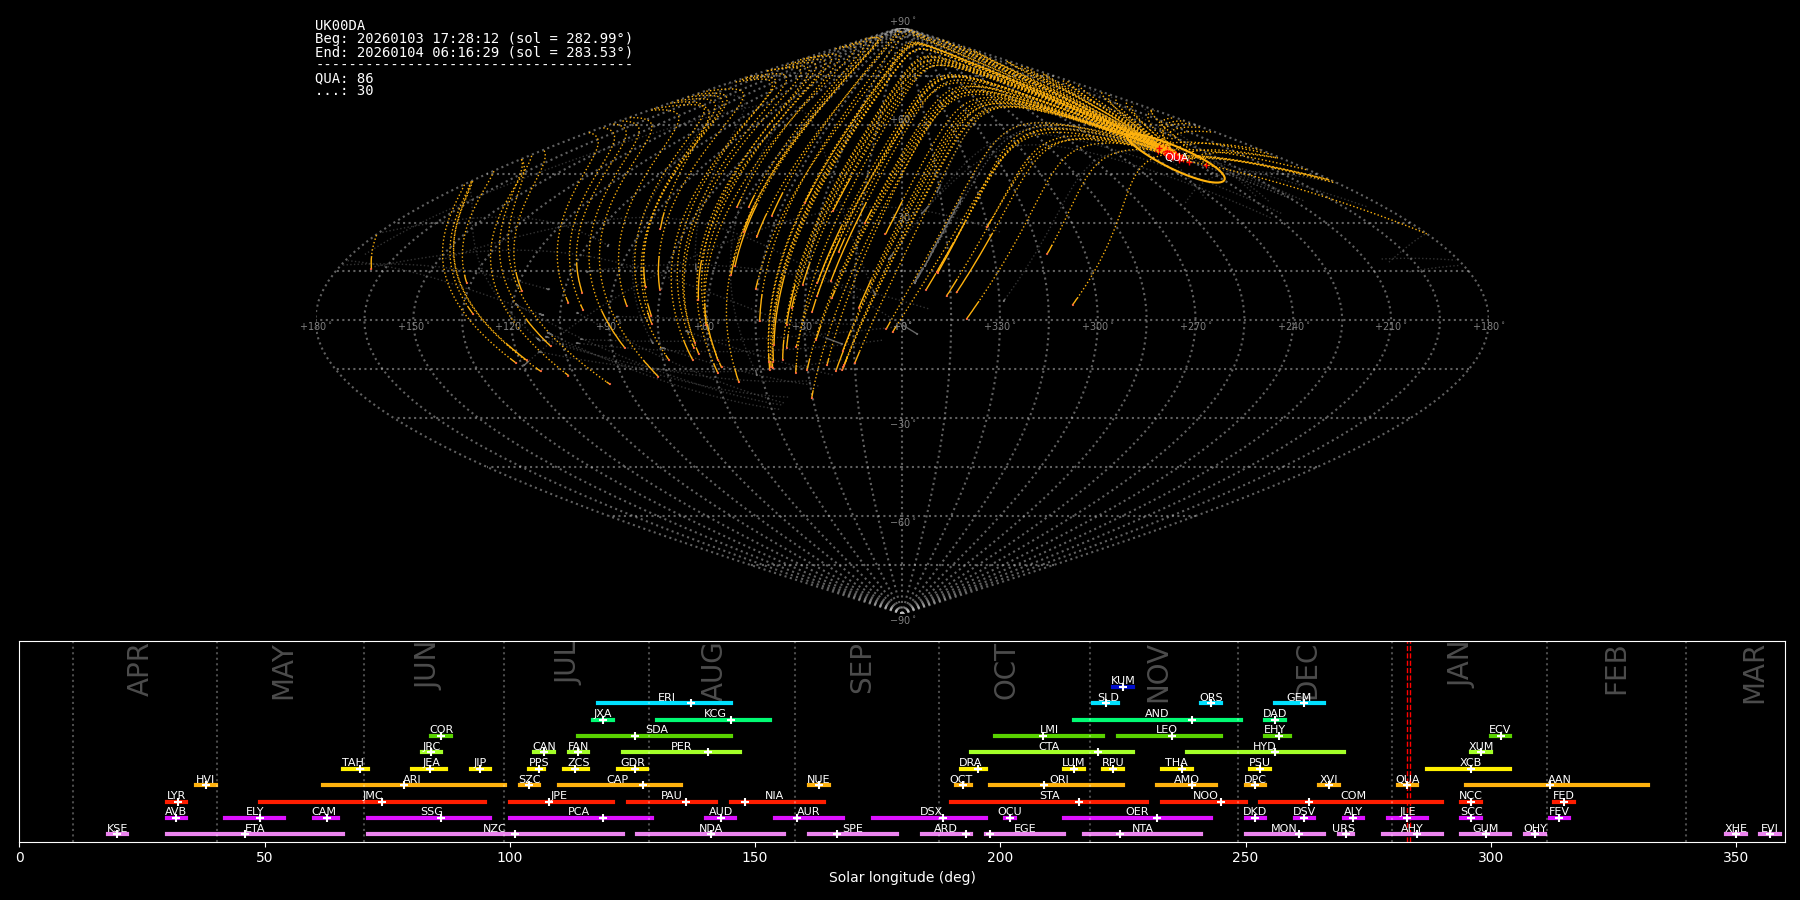Select the EGE pink shower bar

coord(1025,834)
